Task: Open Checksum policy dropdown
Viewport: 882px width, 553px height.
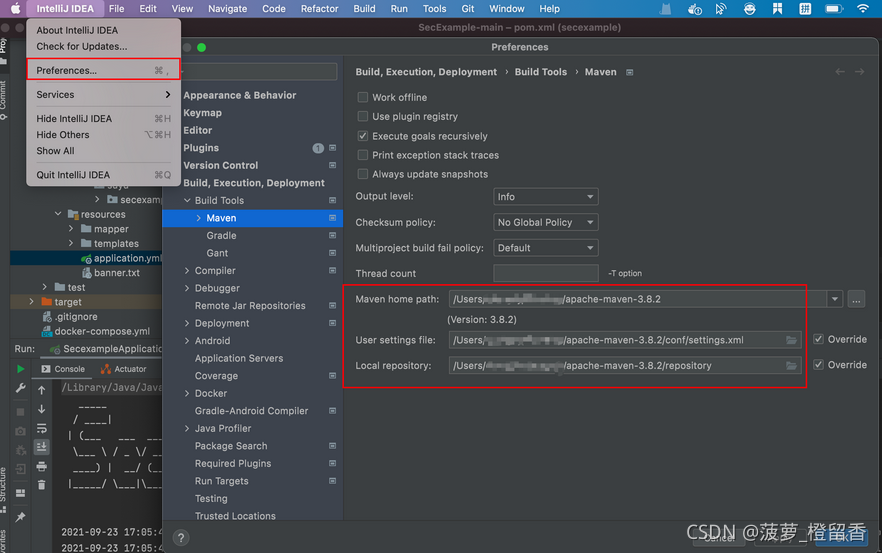Action: [546, 222]
